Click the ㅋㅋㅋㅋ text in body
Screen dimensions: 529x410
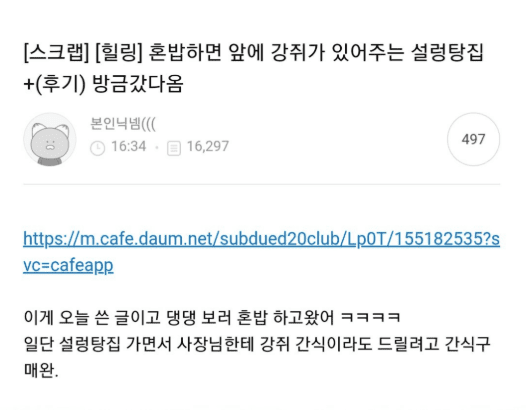point(371,318)
